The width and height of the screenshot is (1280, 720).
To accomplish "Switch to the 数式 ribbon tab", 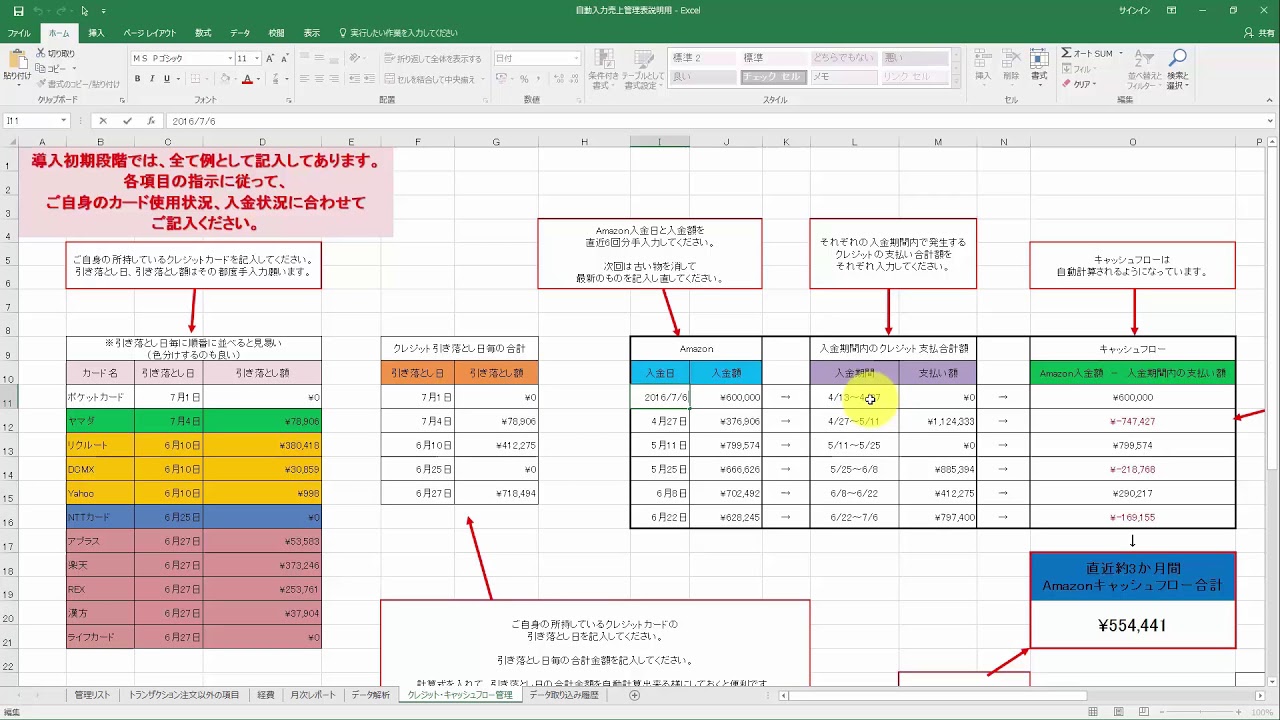I will tap(203, 33).
